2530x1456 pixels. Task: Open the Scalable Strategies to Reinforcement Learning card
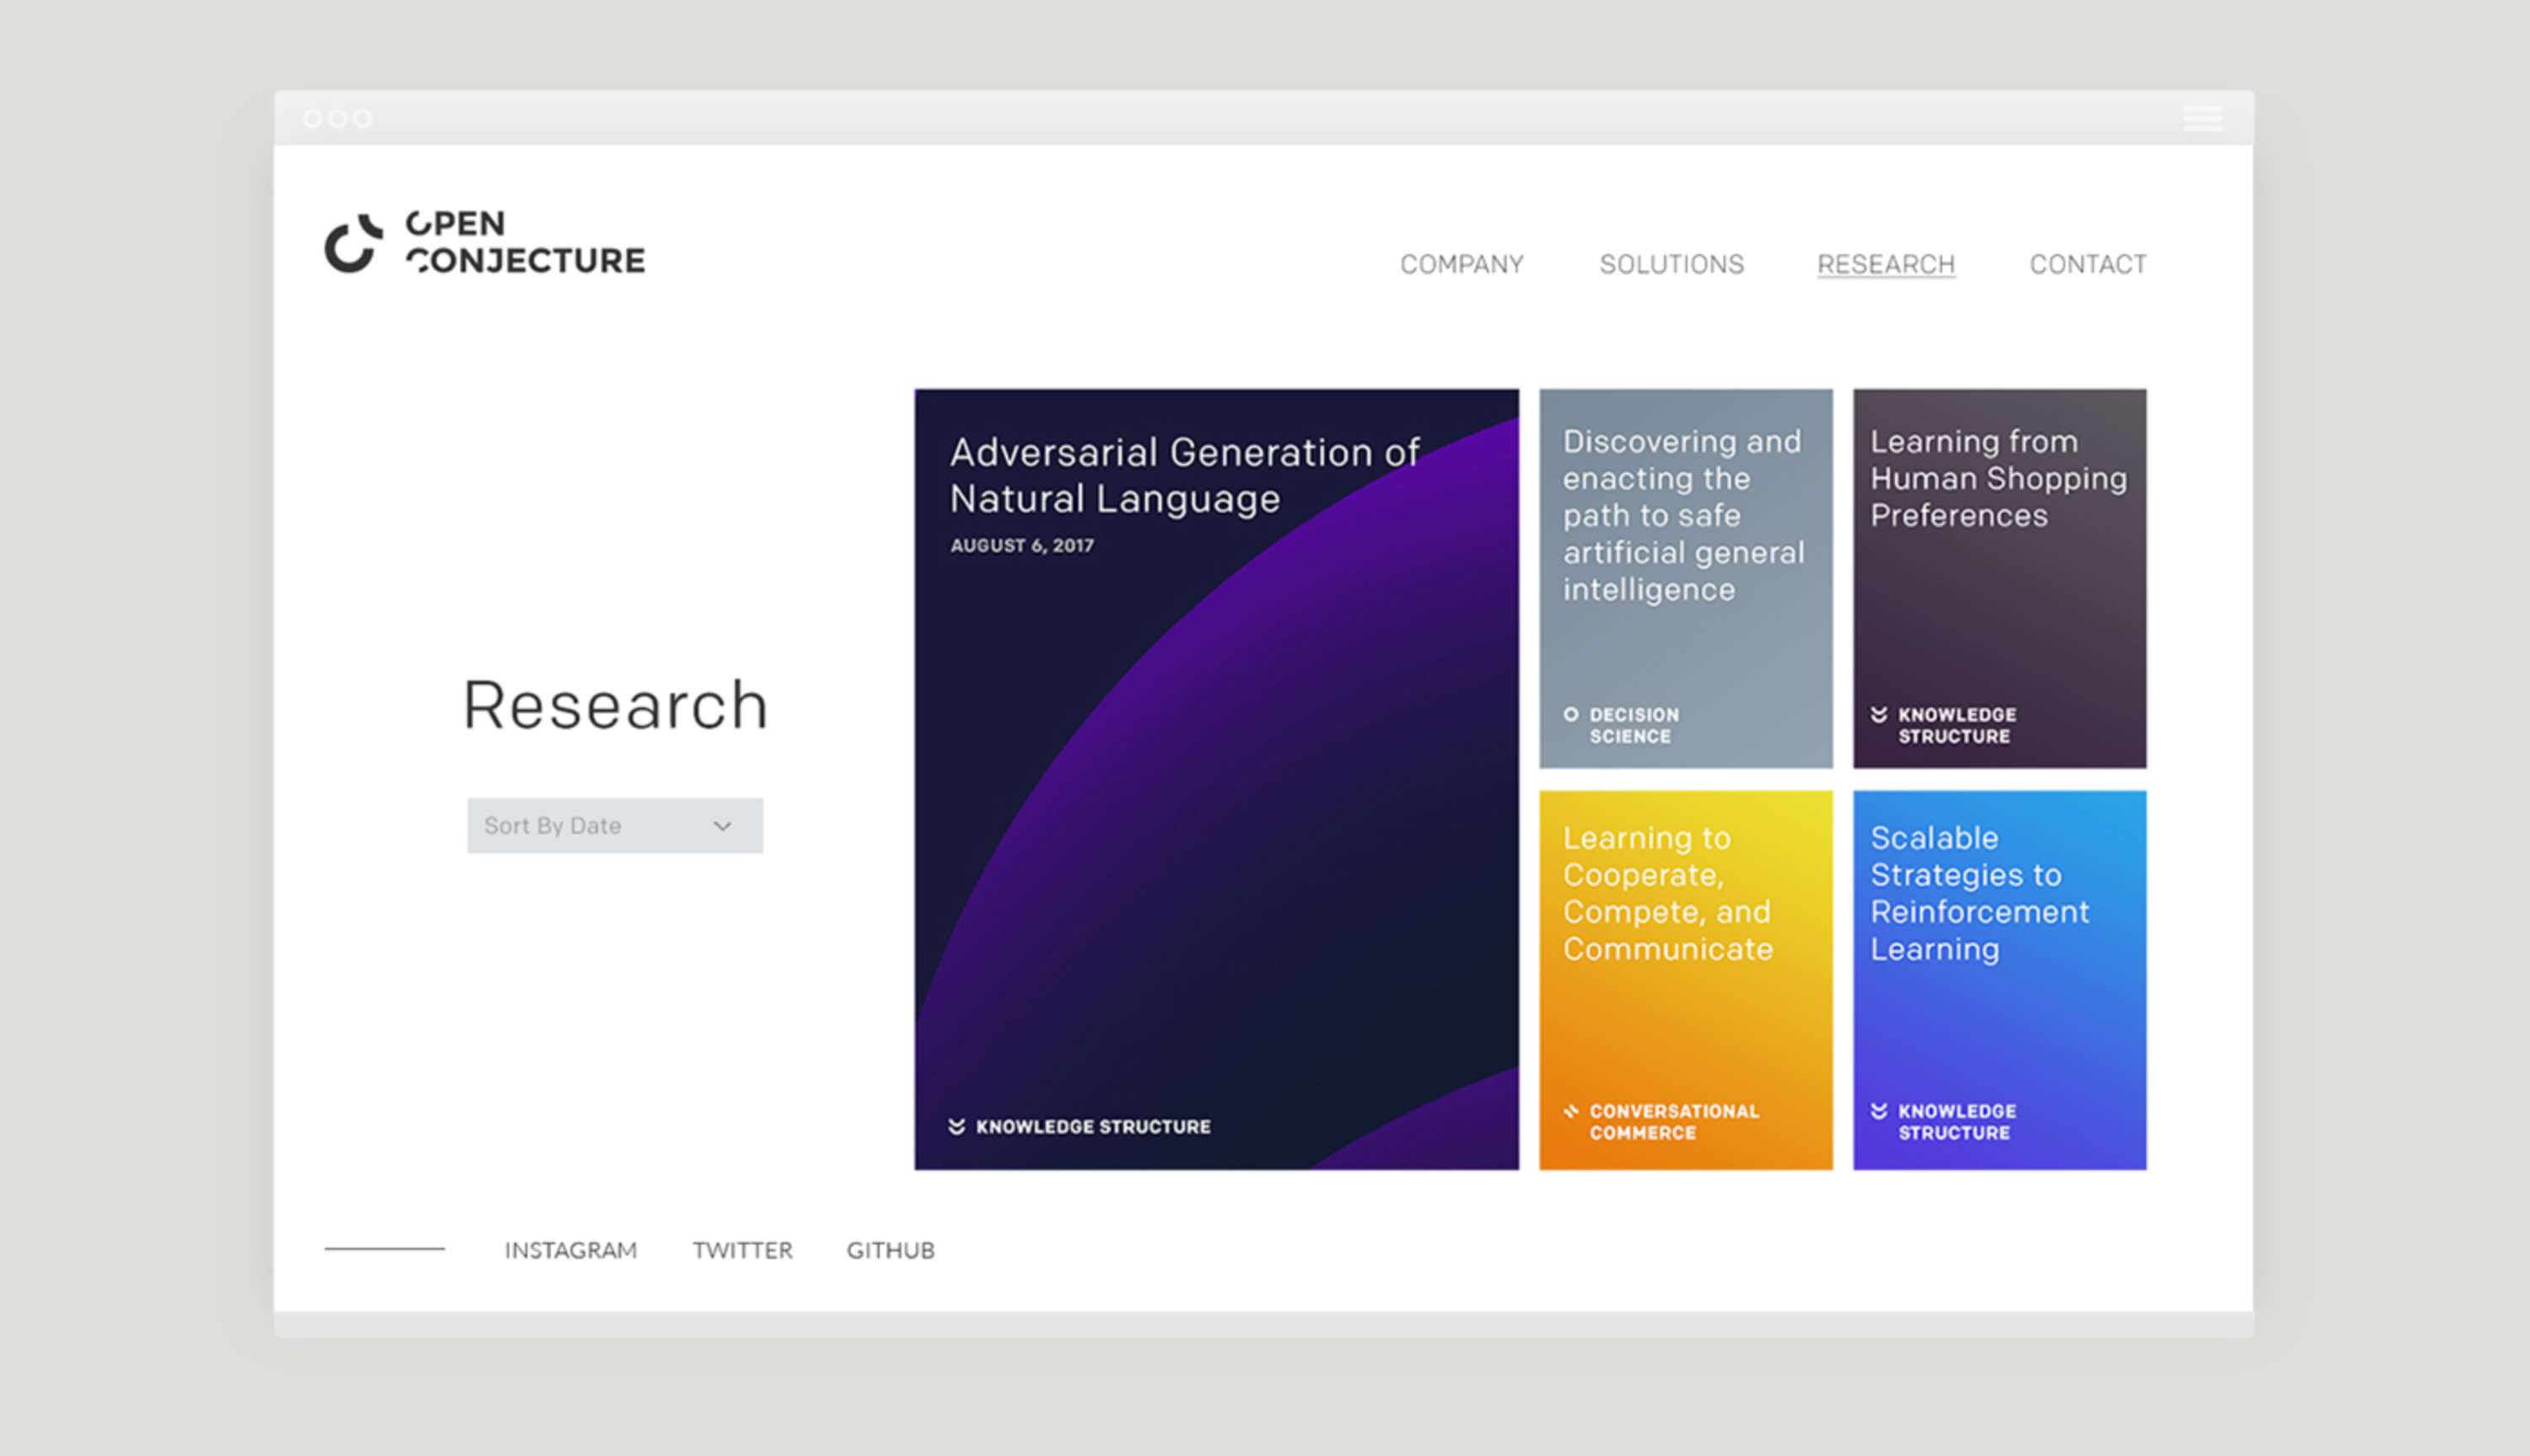[x=1999, y=980]
